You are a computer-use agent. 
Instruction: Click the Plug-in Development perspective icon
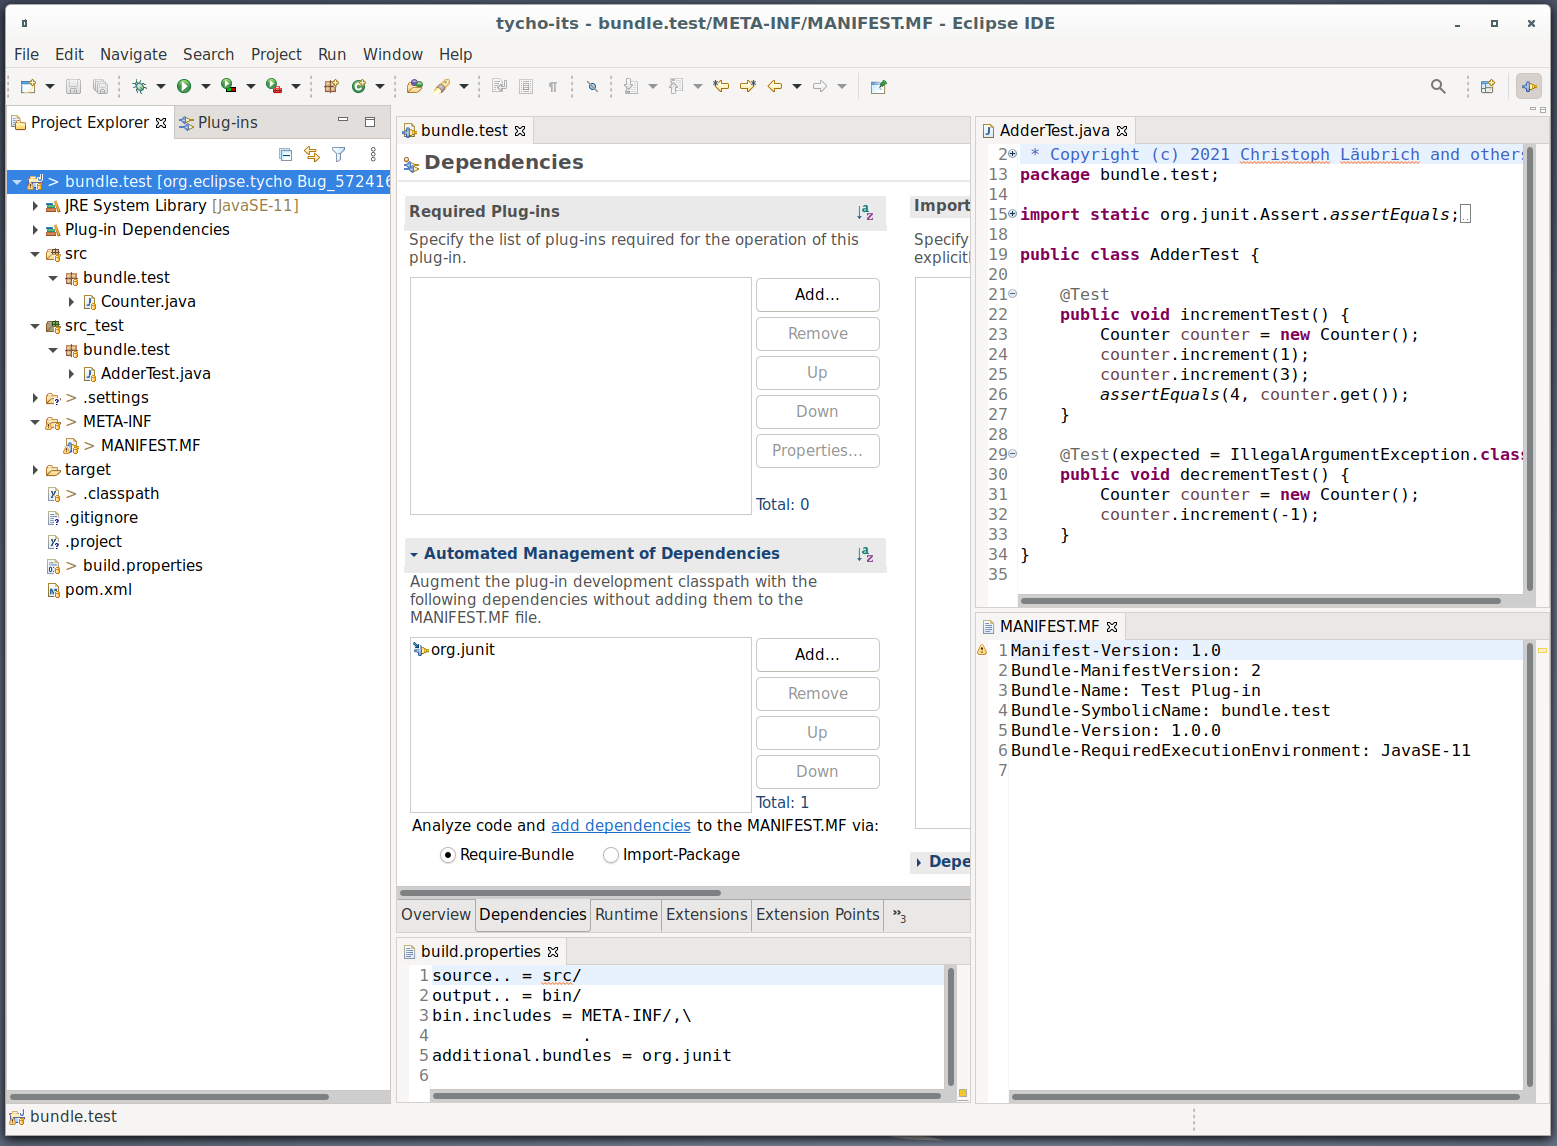1529,87
